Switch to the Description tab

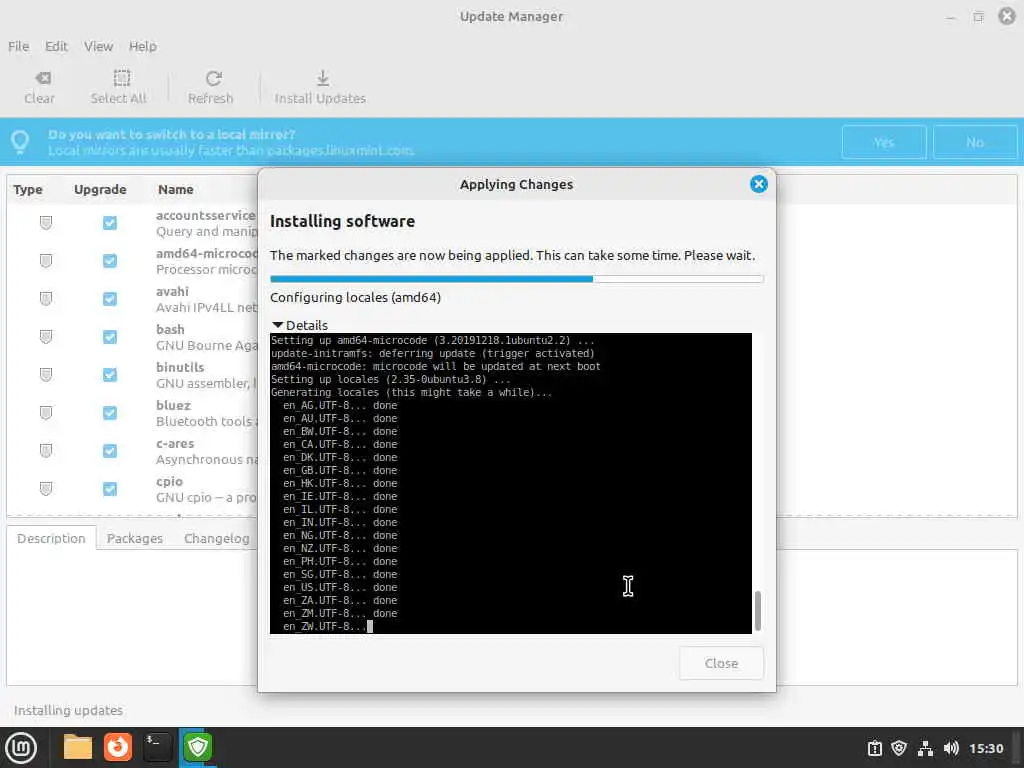tap(51, 538)
